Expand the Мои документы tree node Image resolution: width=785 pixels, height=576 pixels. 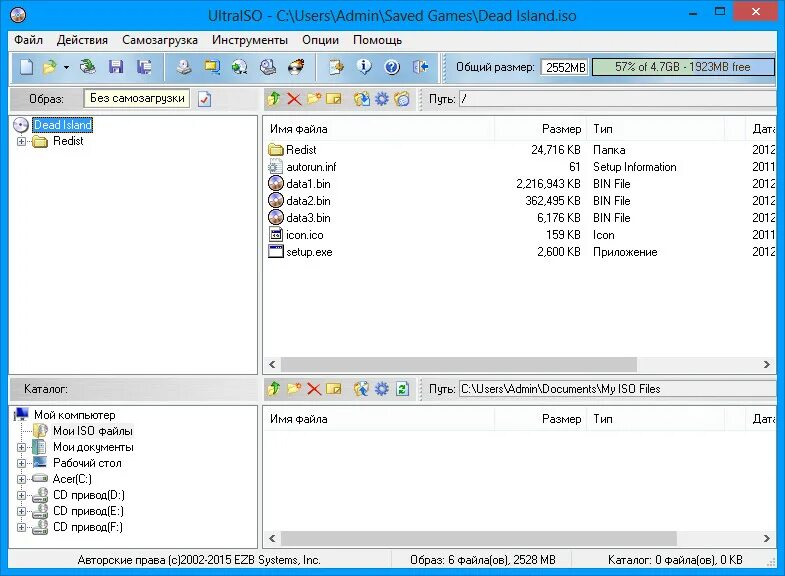click(22, 447)
